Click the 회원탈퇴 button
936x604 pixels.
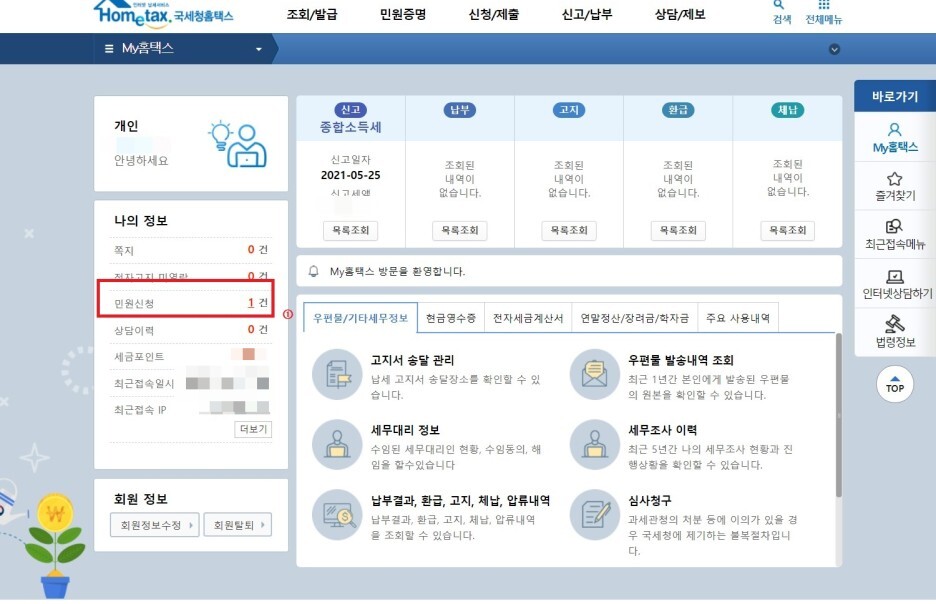click(x=238, y=525)
